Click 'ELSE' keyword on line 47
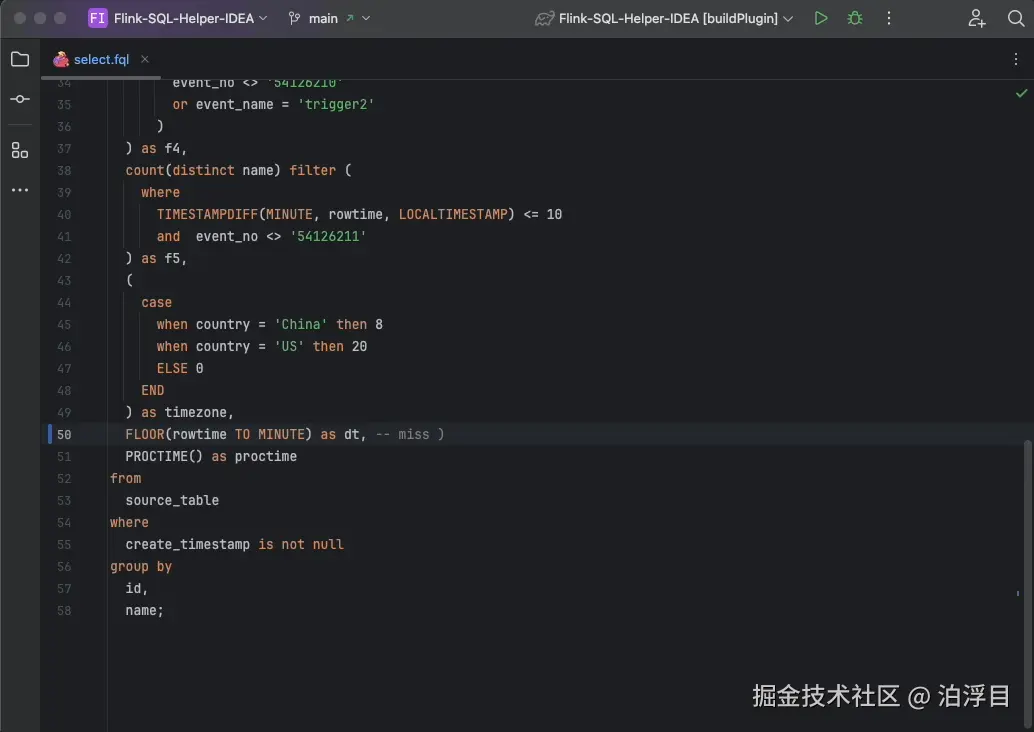 (x=172, y=369)
